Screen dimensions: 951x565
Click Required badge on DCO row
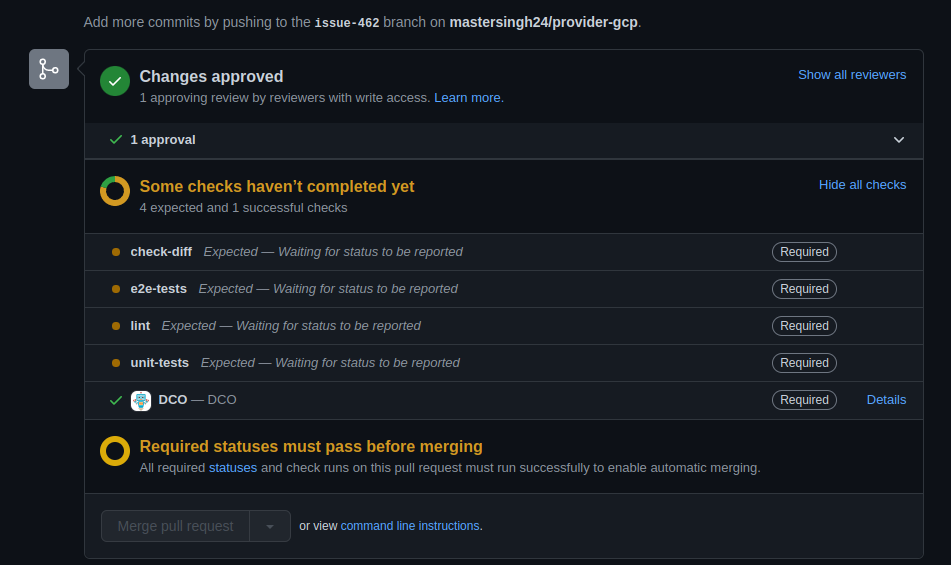[x=804, y=400]
